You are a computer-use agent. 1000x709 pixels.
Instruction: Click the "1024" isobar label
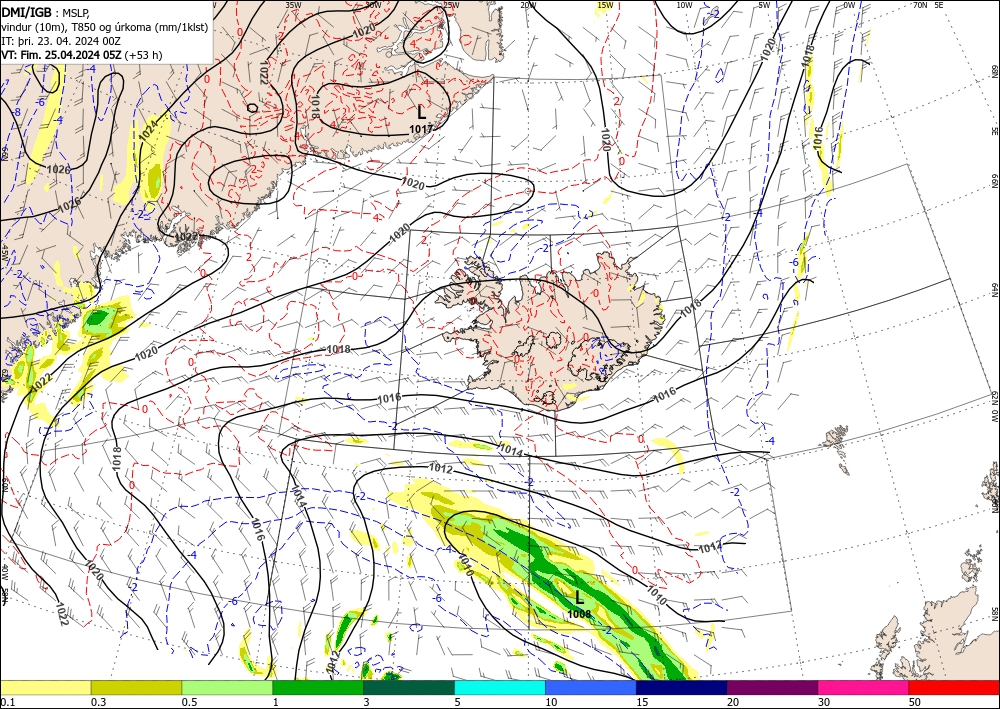pos(149,130)
